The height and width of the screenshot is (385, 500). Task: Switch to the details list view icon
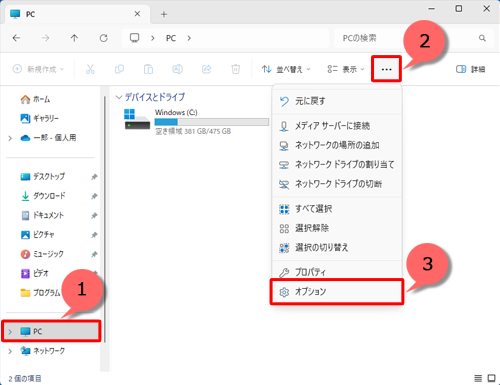(478, 378)
